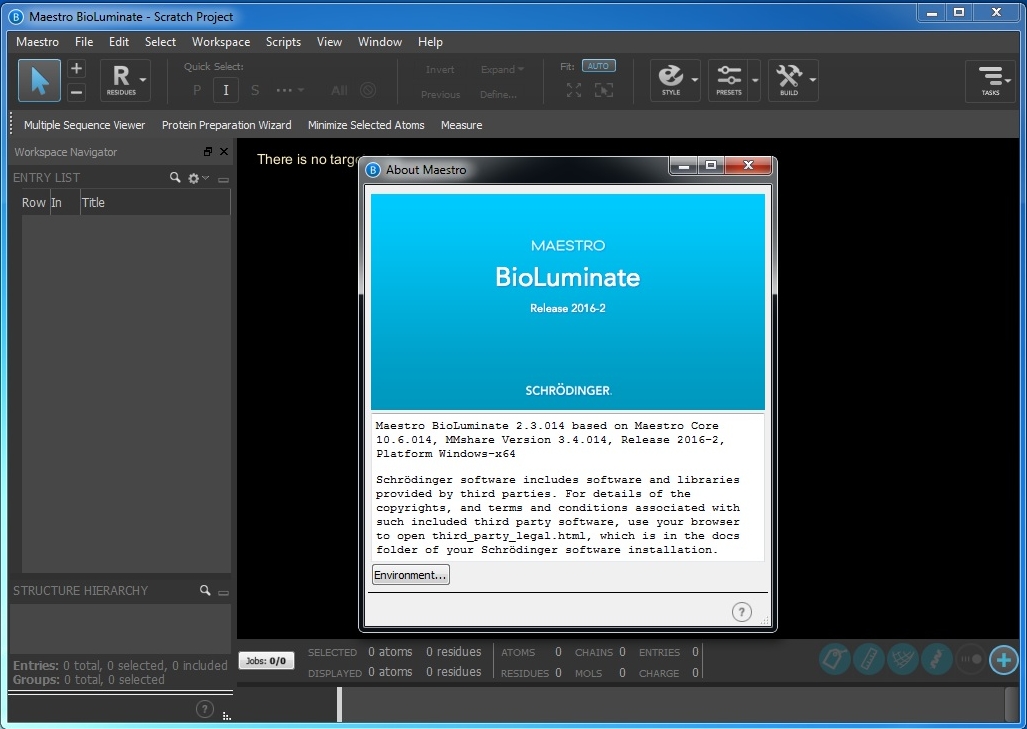
Task: Click the Environment... button in About Maestro
Action: pyautogui.click(x=411, y=575)
